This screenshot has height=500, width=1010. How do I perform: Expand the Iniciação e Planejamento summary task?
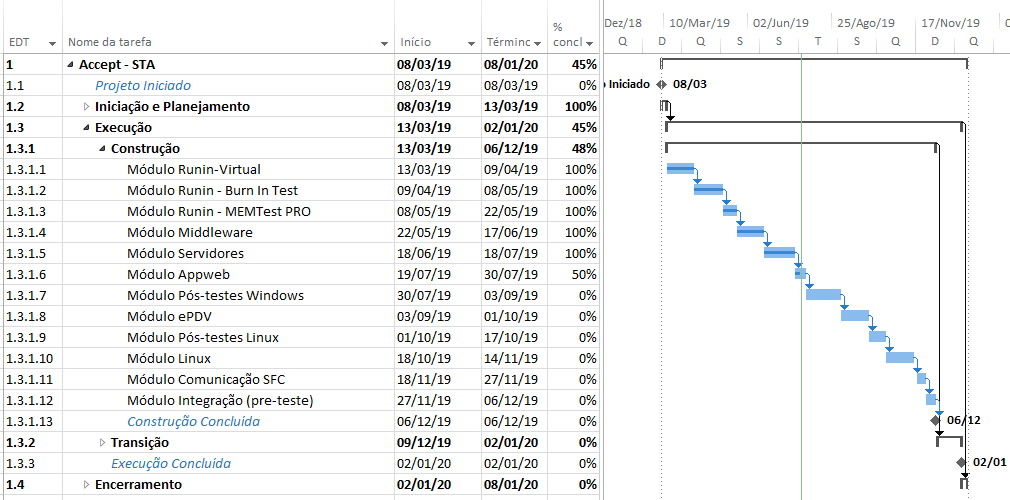point(87,106)
